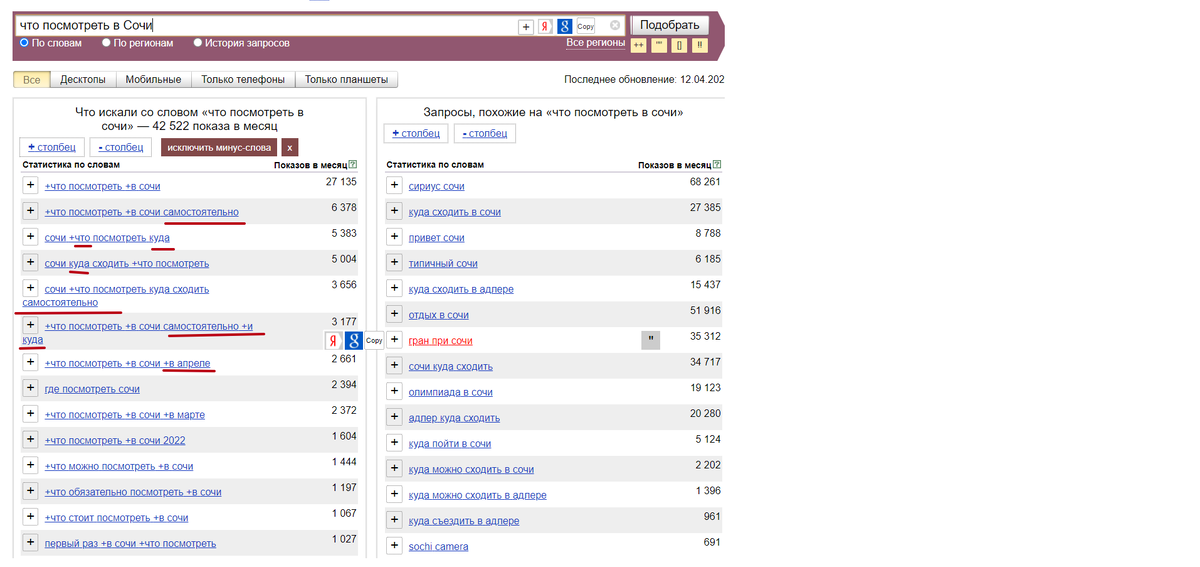Click the grey quote icon in the 'гран при сочи' row
Screen dimensions: 1200x567
(650, 340)
